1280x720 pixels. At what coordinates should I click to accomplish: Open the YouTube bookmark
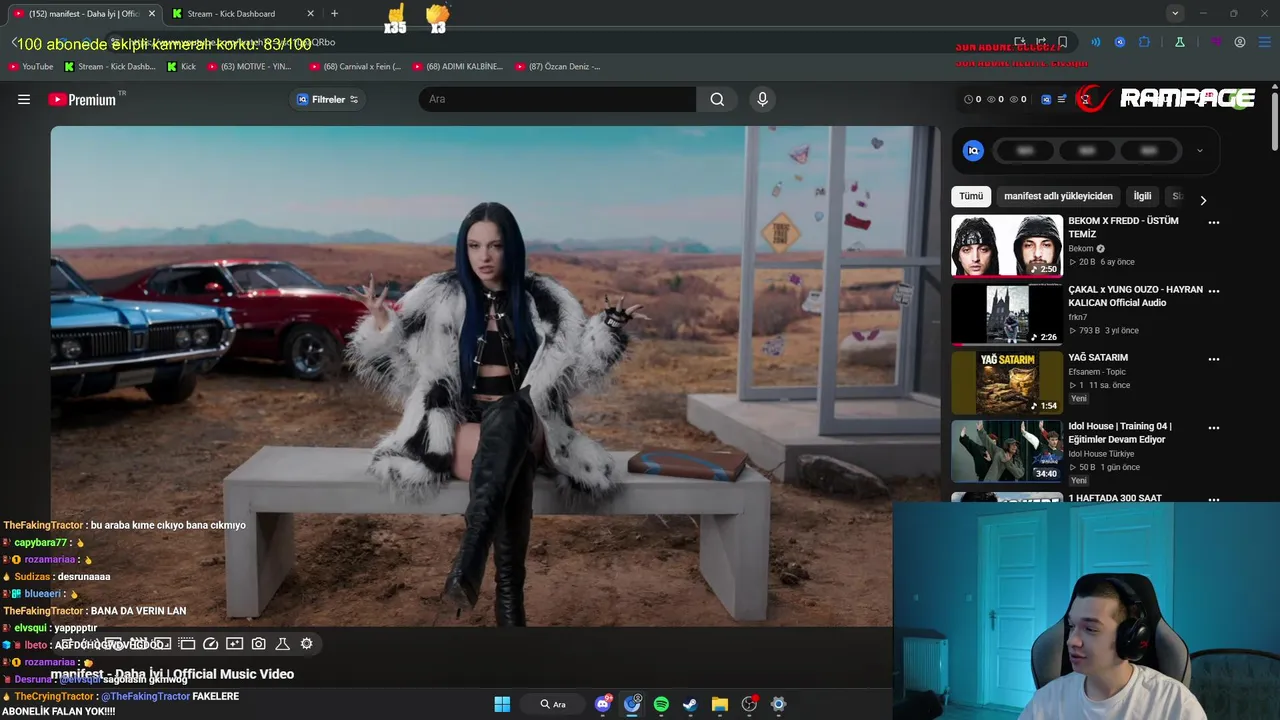click(31, 66)
